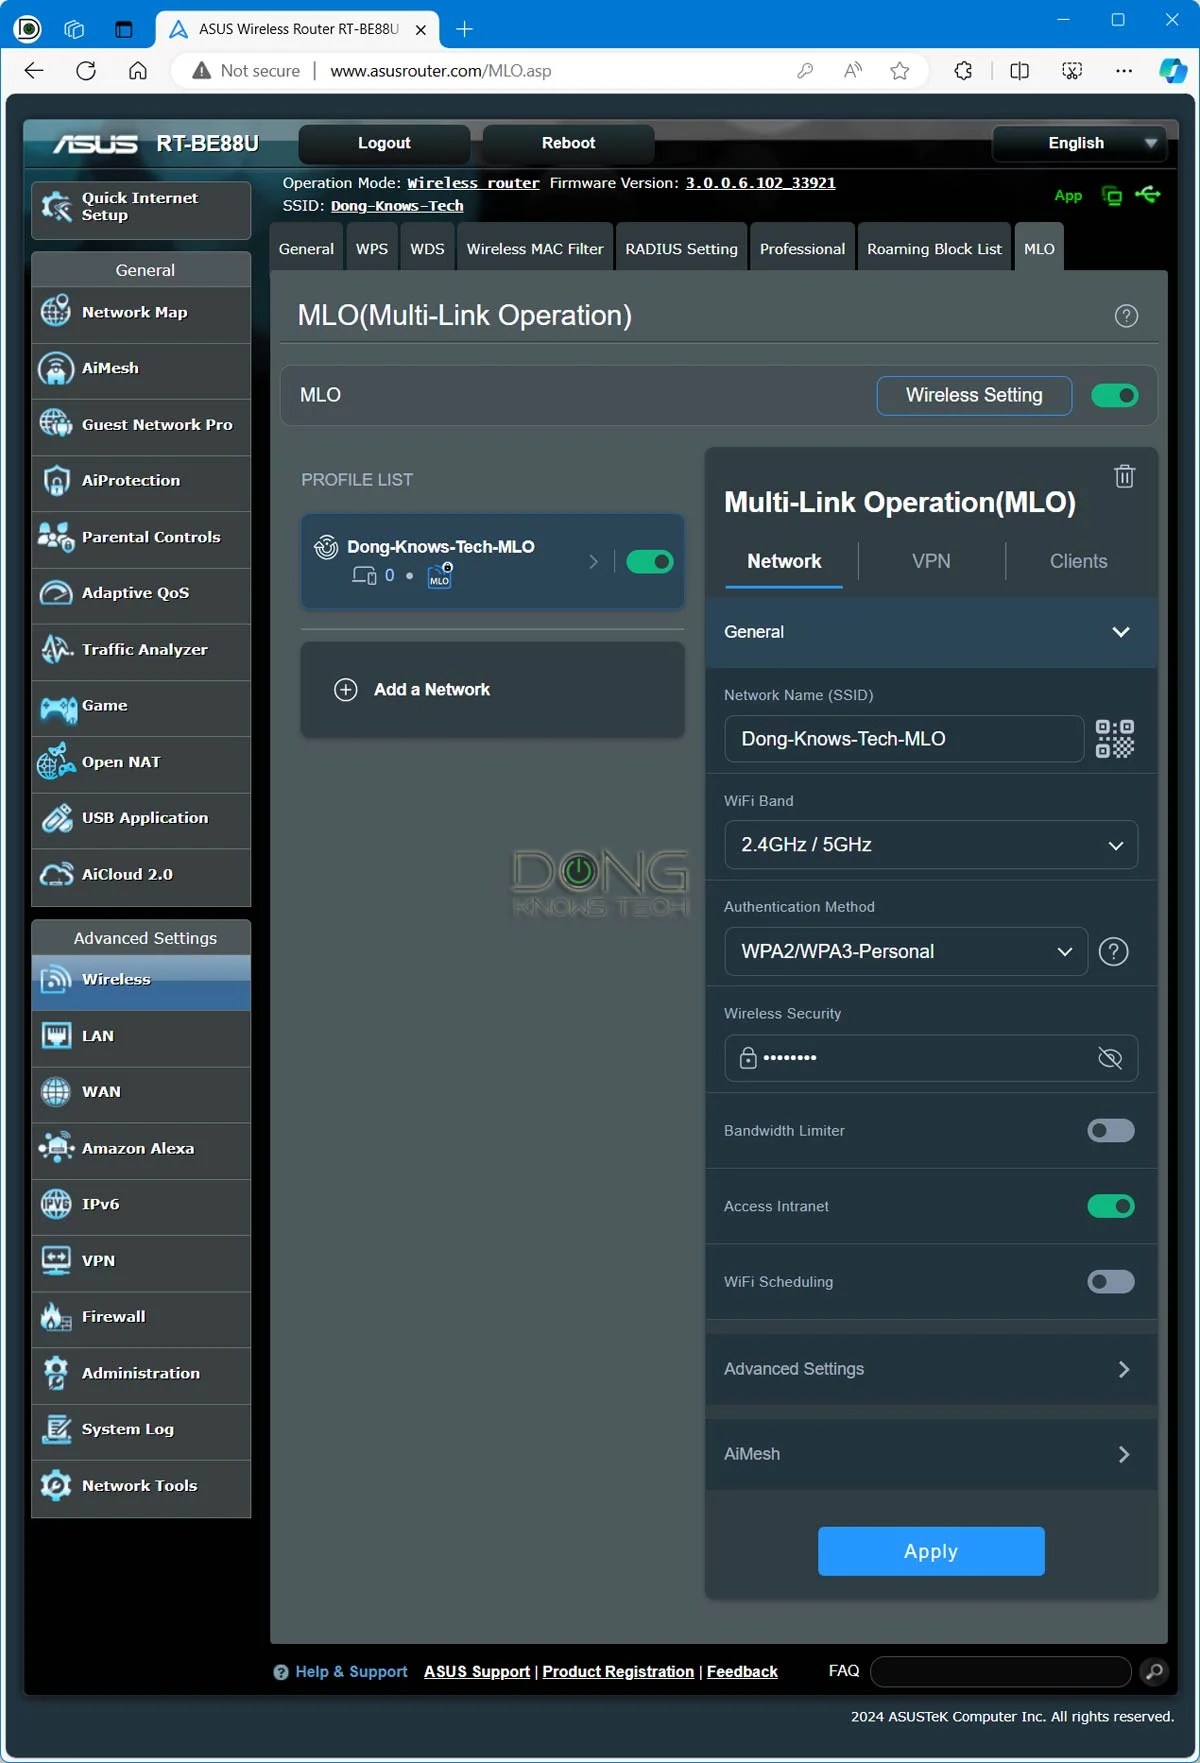Open the VPN tab of MLO profile
Screen dimensions: 1200x1763
pyautogui.click(x=931, y=562)
